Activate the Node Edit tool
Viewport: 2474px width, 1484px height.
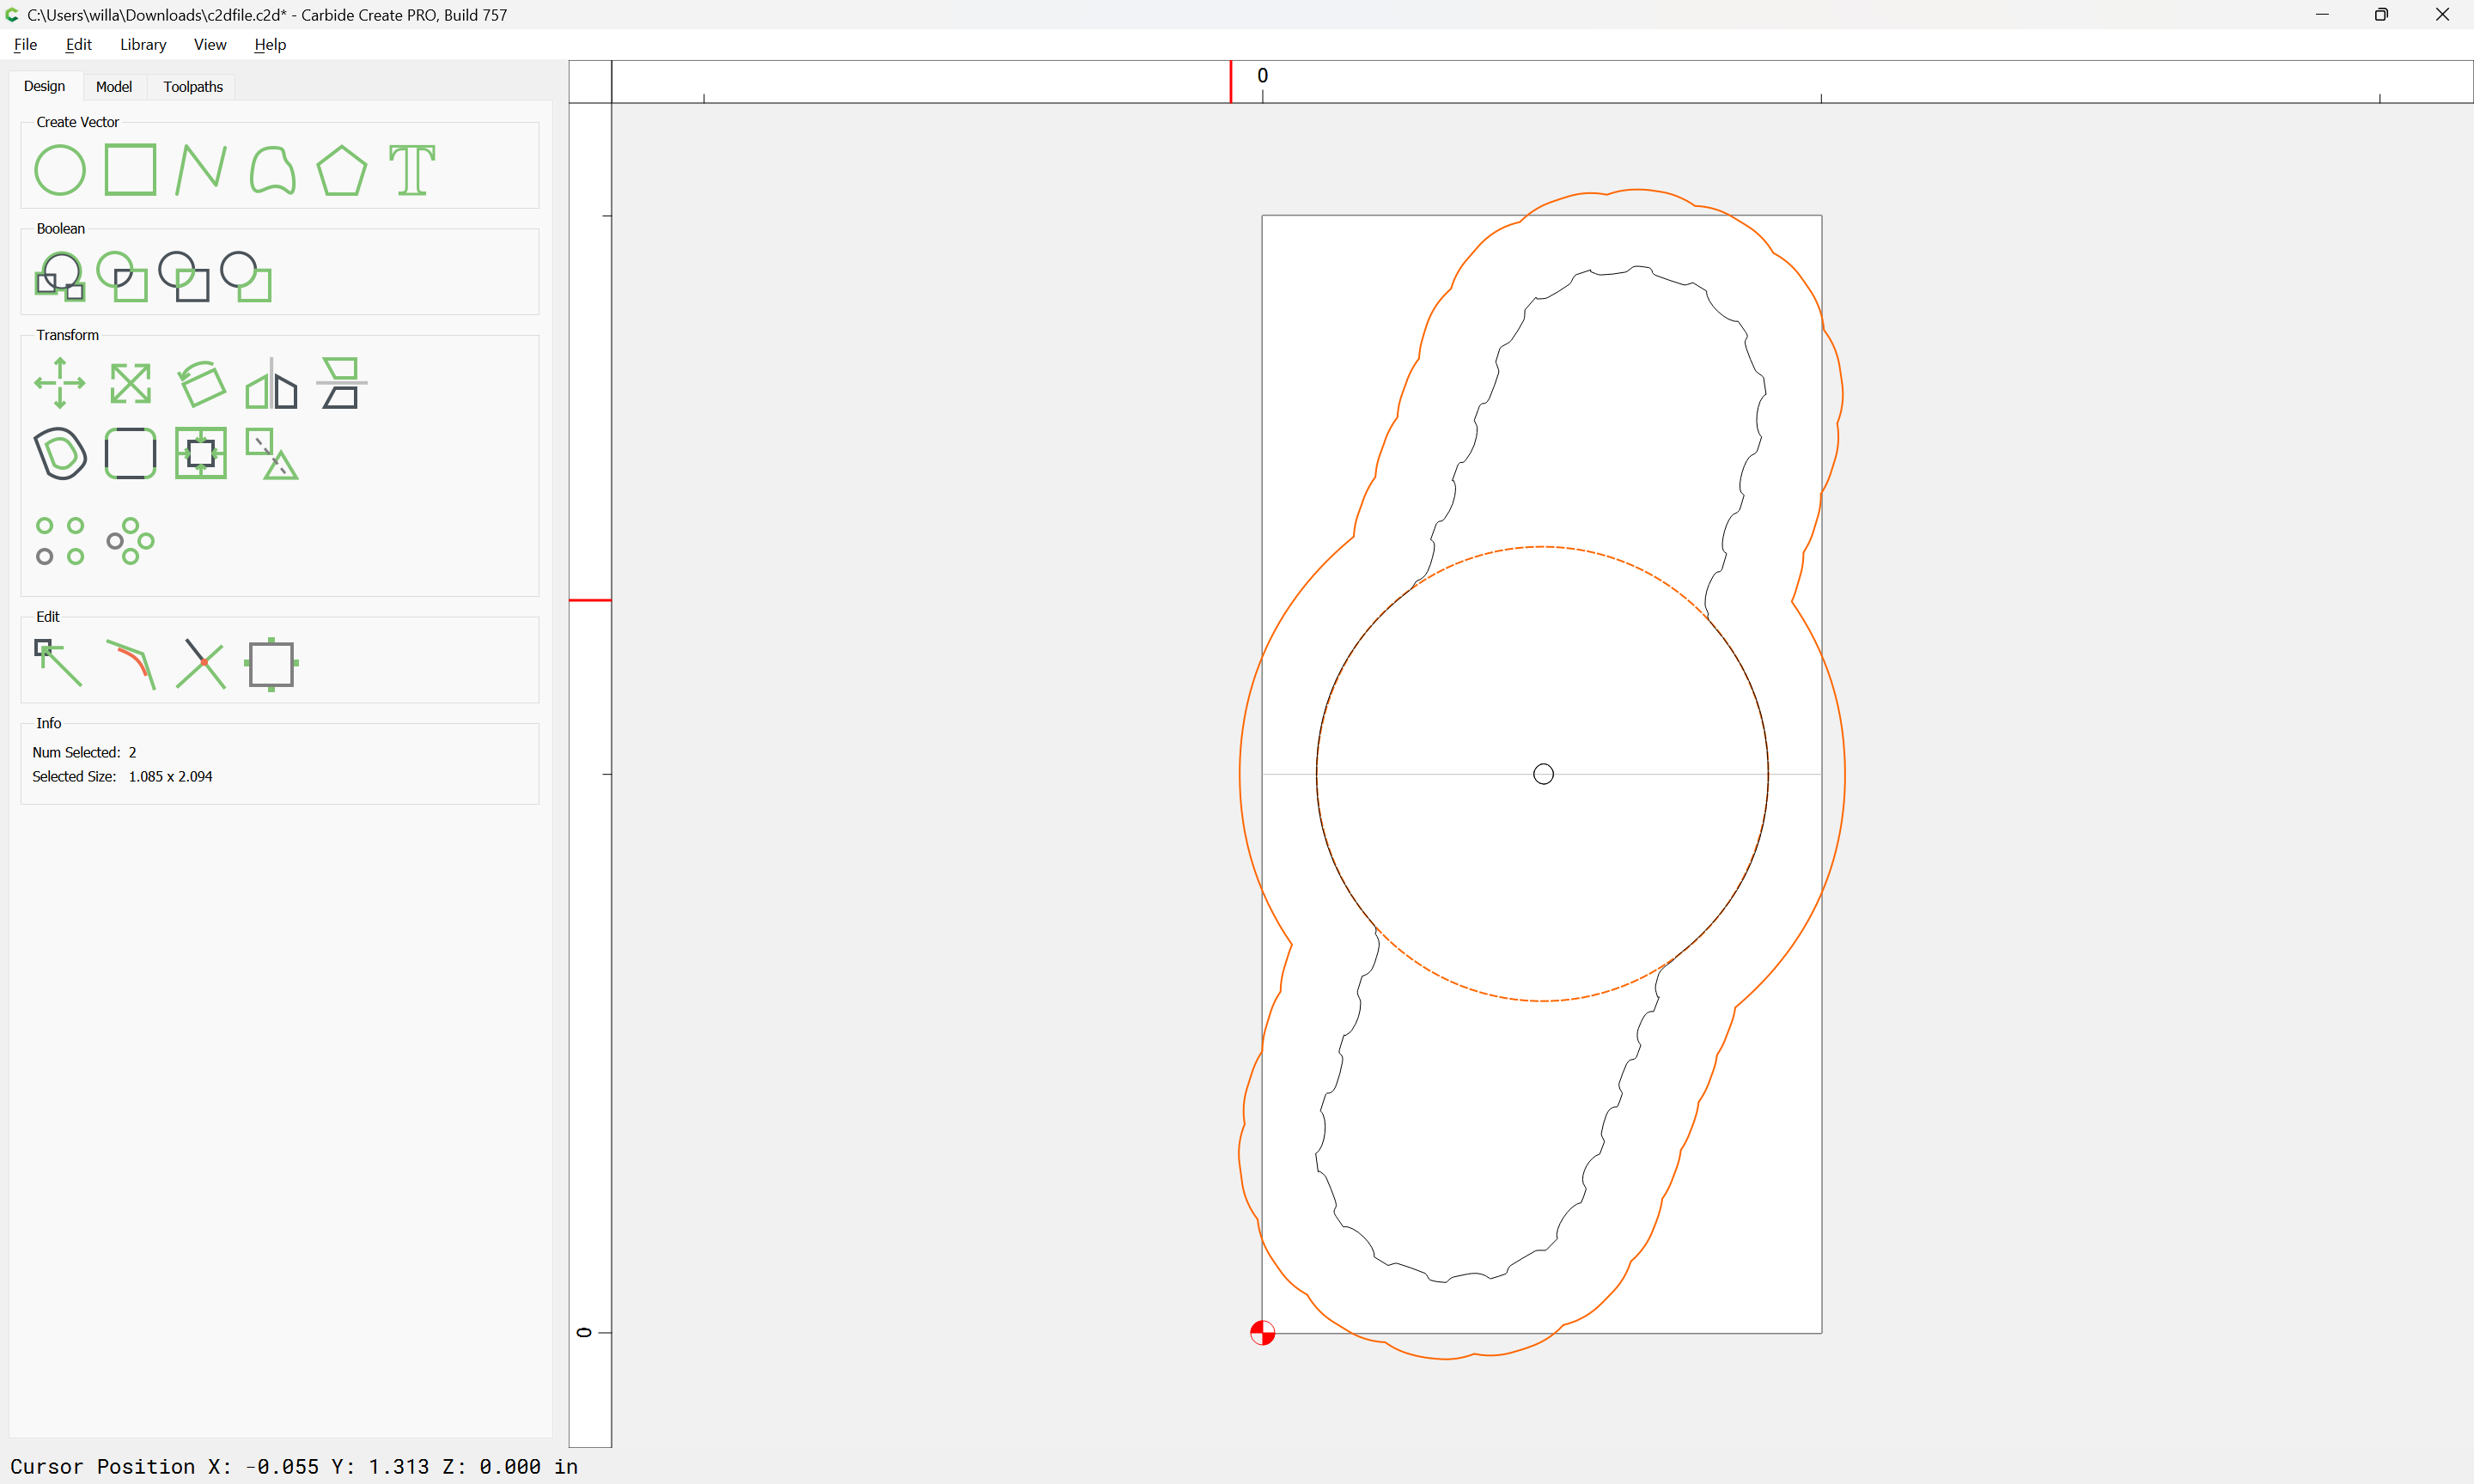tap(60, 664)
